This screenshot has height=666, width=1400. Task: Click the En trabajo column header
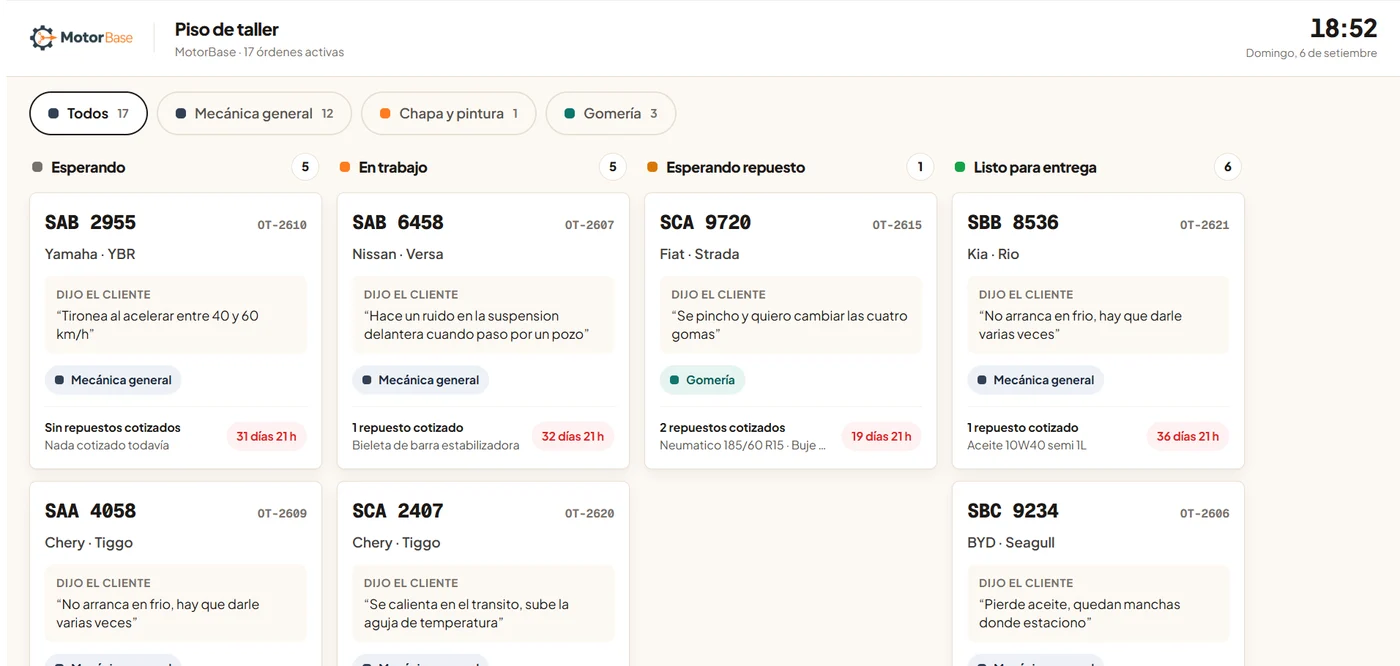(x=393, y=167)
